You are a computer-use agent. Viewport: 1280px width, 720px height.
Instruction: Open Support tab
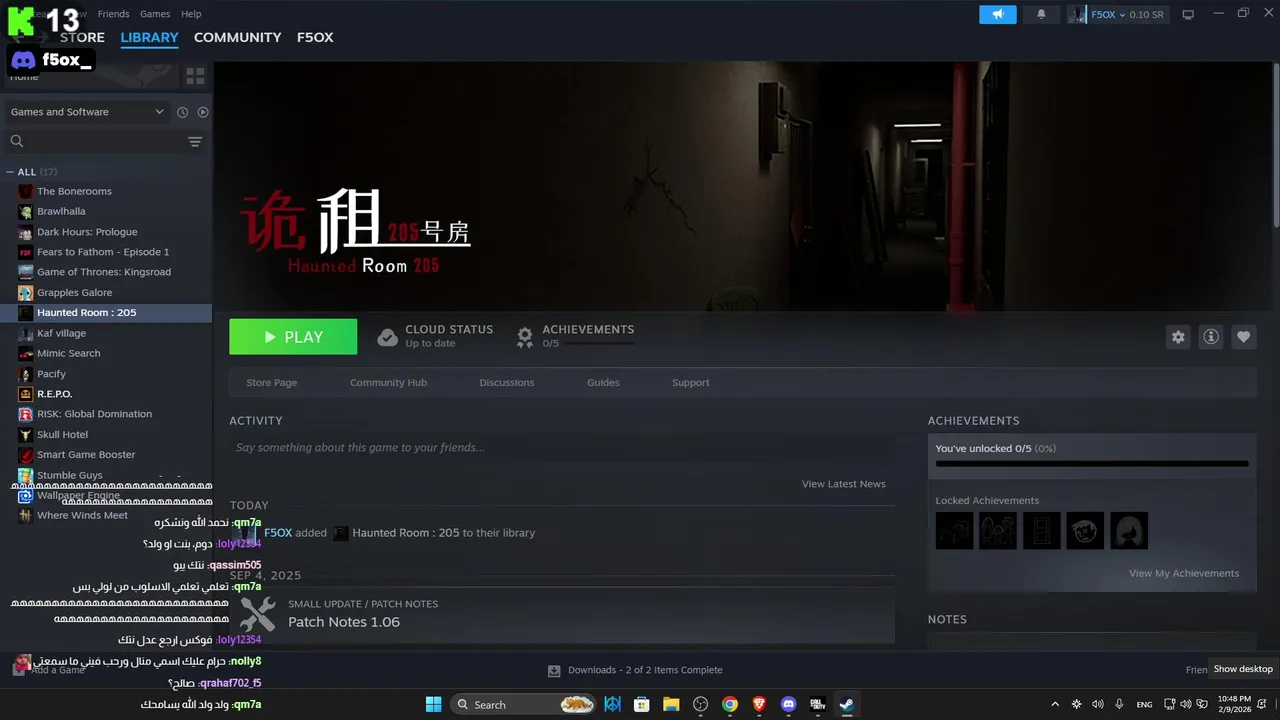point(691,383)
